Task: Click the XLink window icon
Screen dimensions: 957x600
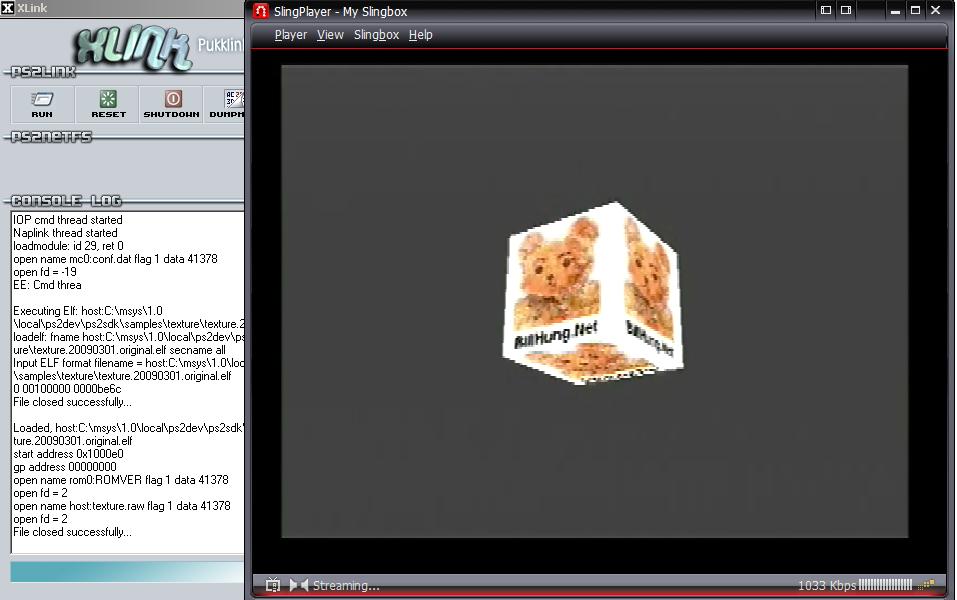Action: click(x=8, y=8)
